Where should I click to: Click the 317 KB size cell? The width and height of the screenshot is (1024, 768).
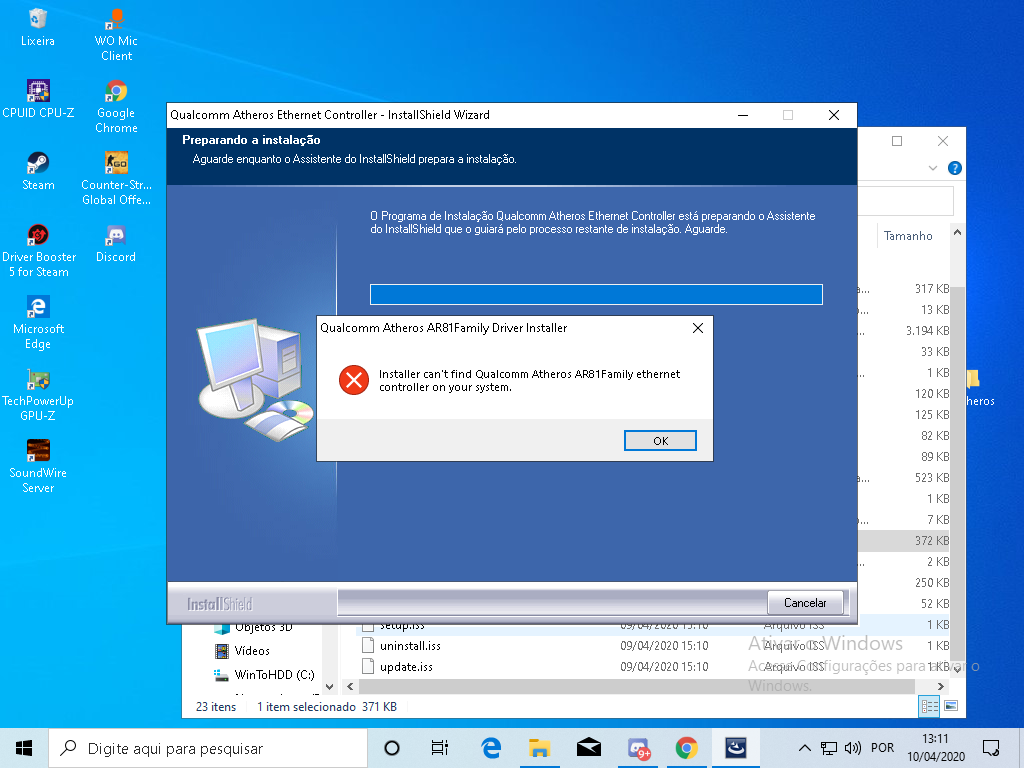point(932,289)
